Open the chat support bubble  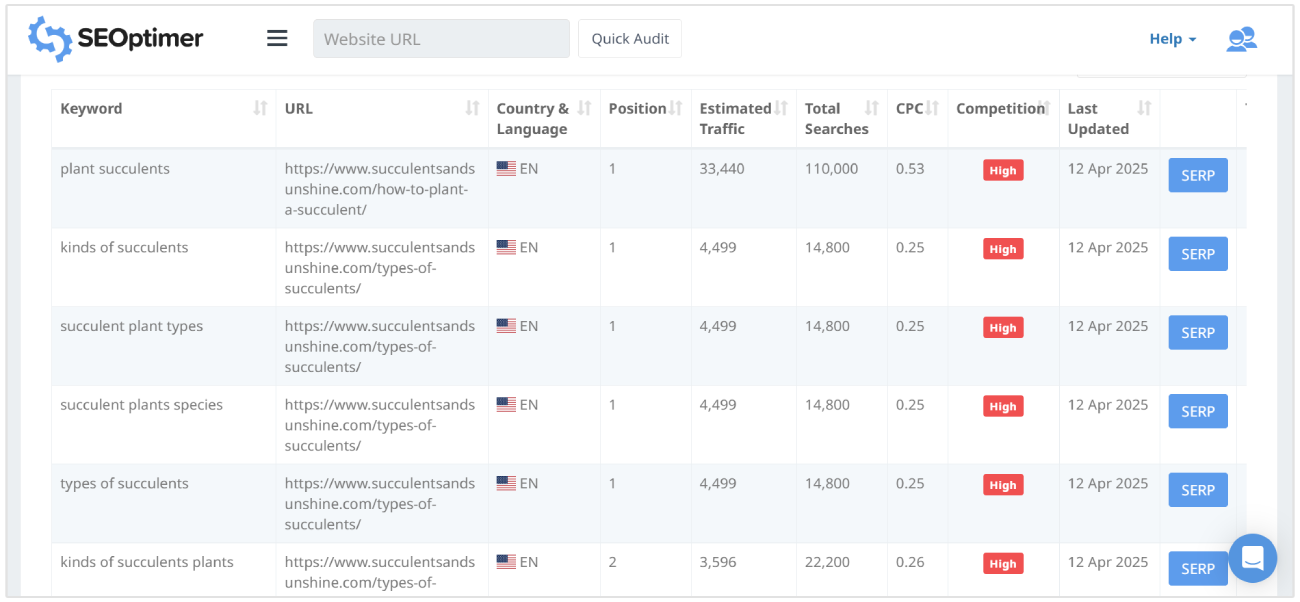click(1253, 558)
